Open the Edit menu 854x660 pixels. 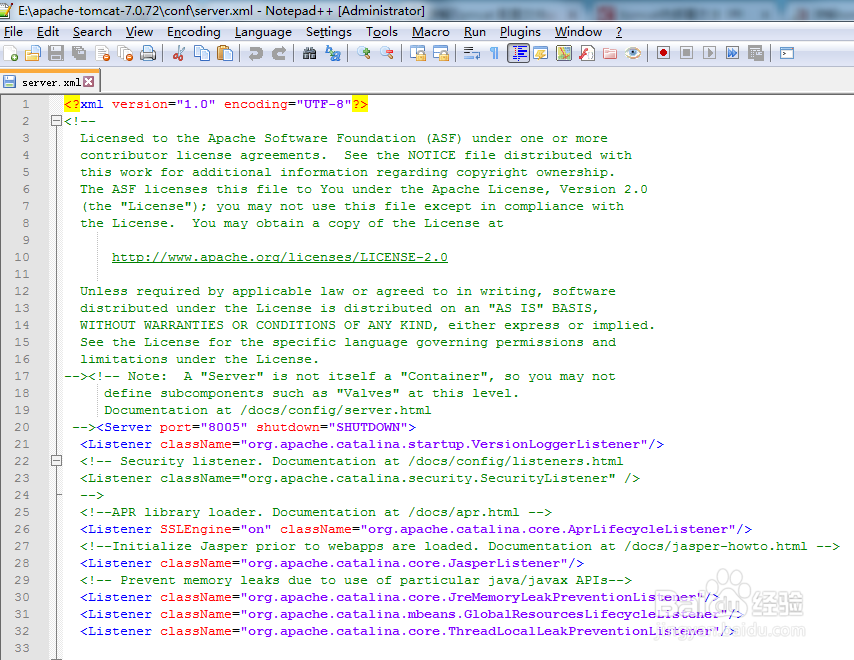click(x=47, y=32)
